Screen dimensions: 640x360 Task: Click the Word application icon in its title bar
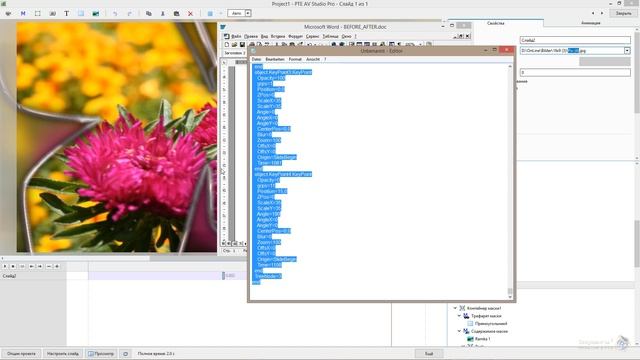223,27
